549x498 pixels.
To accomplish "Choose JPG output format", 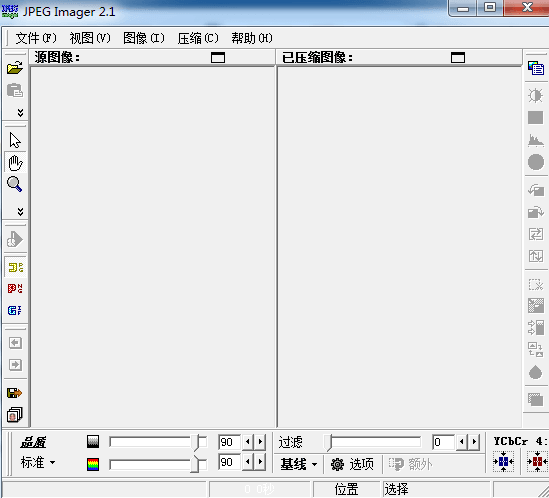I will [15, 268].
